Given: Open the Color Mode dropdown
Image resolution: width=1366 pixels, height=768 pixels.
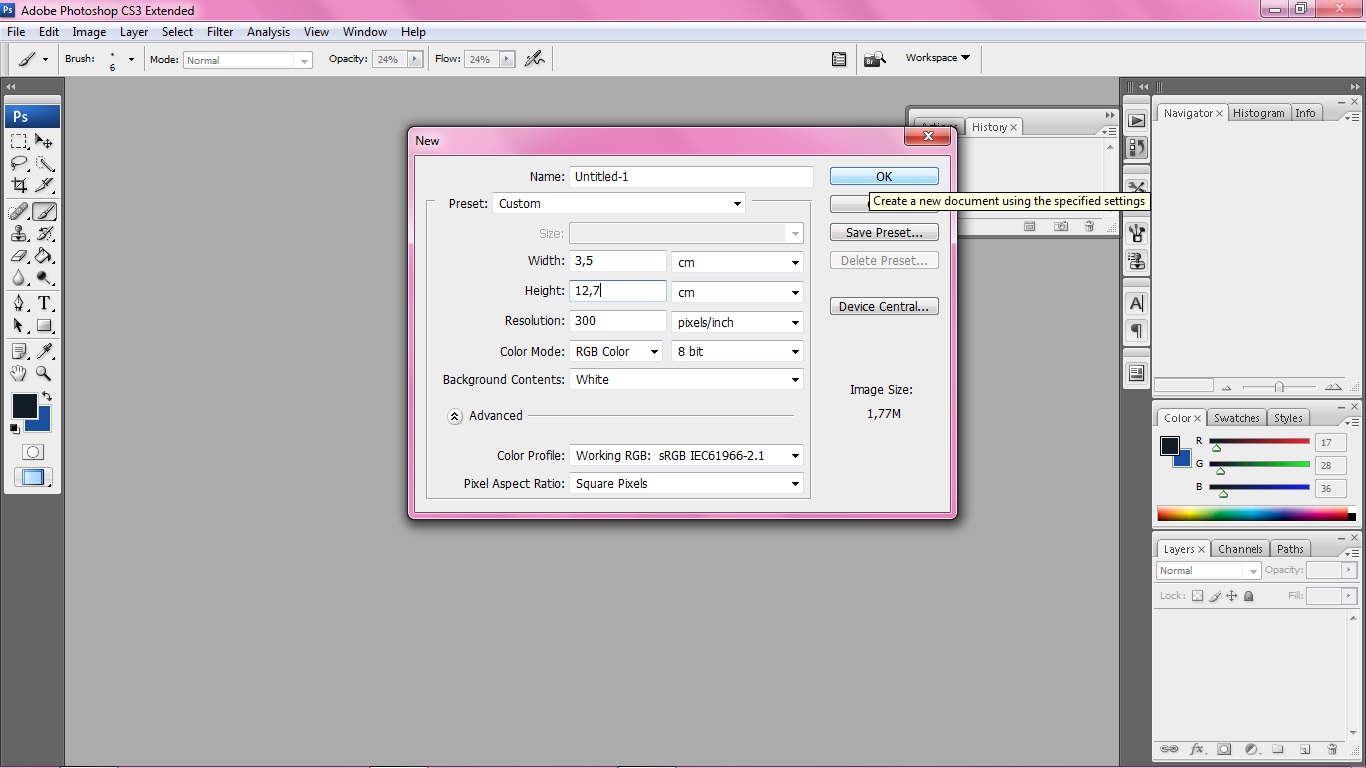Looking at the screenshot, I should [616, 352].
